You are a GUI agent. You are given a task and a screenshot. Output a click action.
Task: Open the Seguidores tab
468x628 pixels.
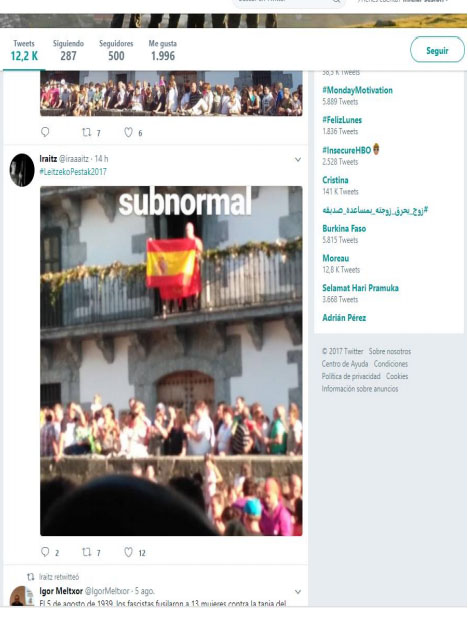tap(116, 50)
